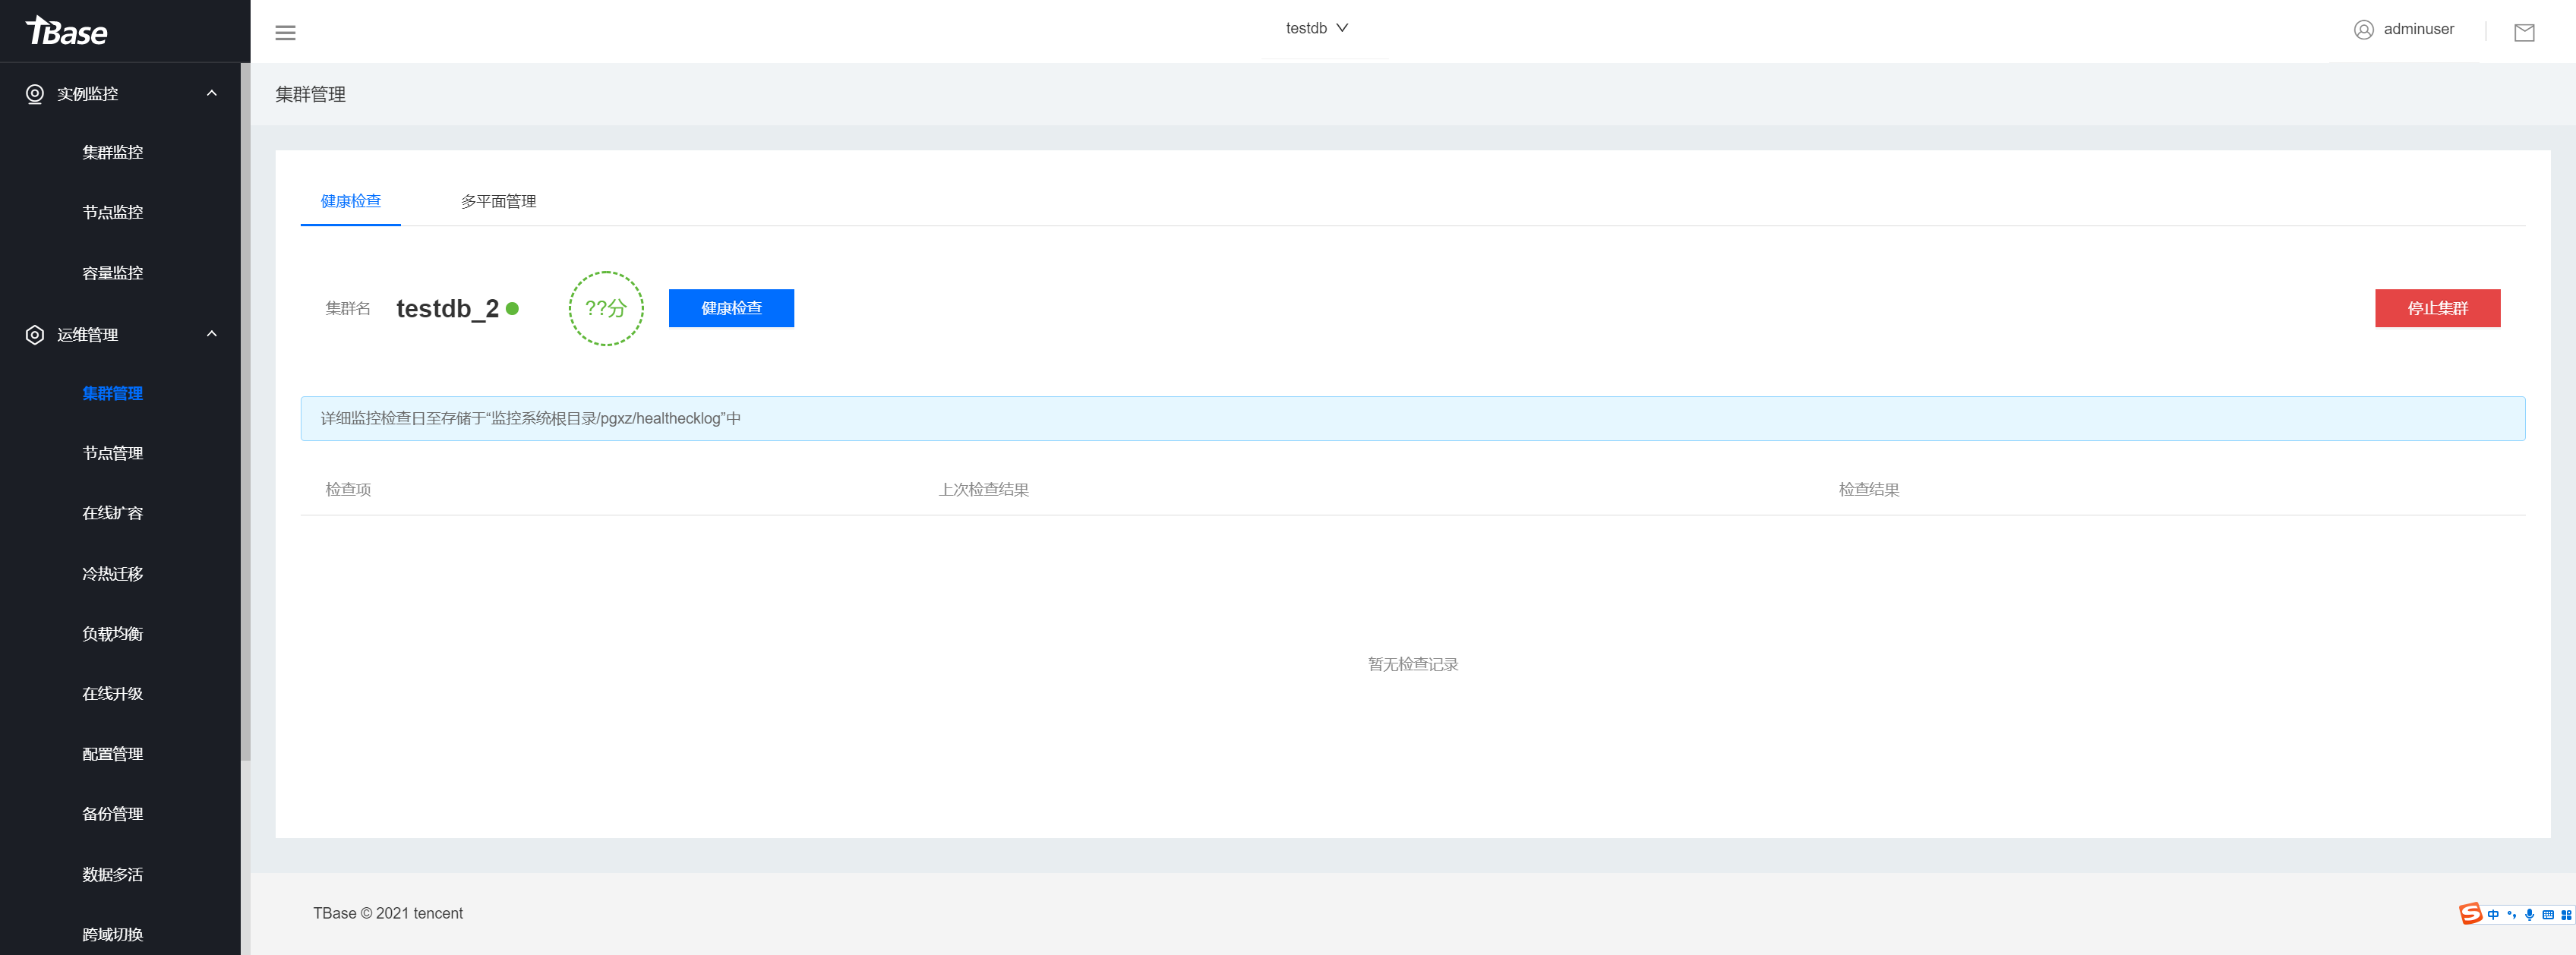Image resolution: width=2576 pixels, height=955 pixels.
Task: Click the green cluster status dot
Action: [512, 309]
